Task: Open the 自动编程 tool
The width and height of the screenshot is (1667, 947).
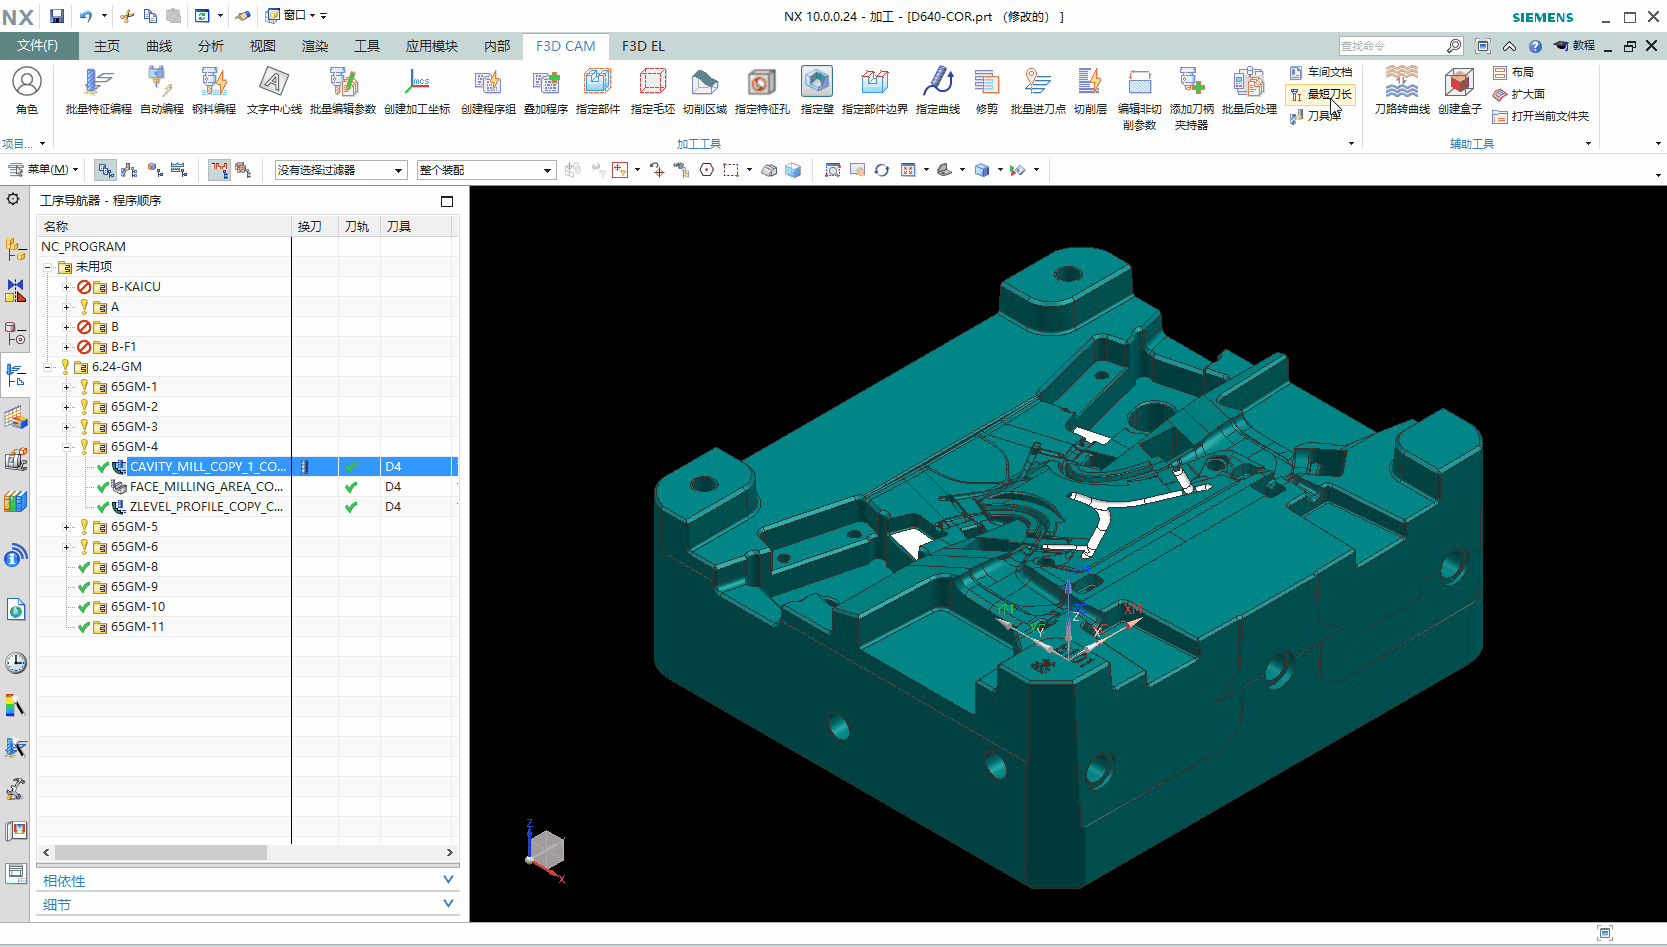Action: click(161, 90)
